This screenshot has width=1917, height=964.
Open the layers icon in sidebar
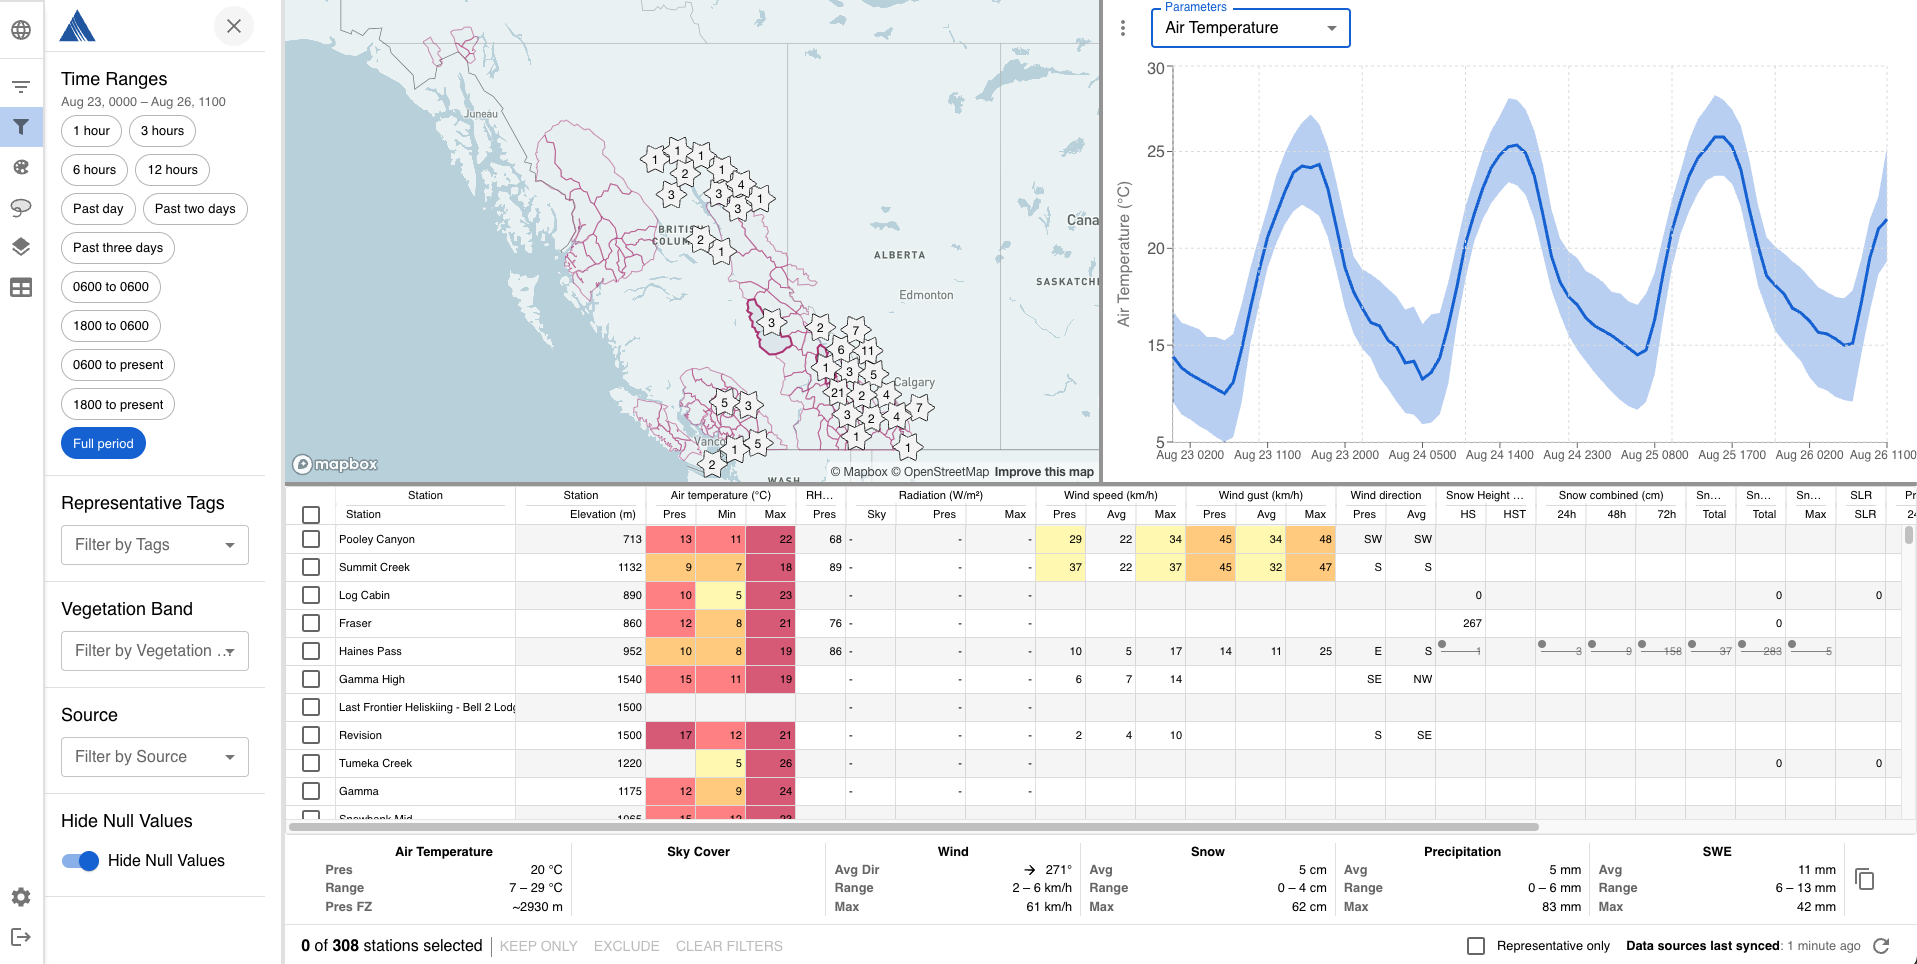(21, 247)
